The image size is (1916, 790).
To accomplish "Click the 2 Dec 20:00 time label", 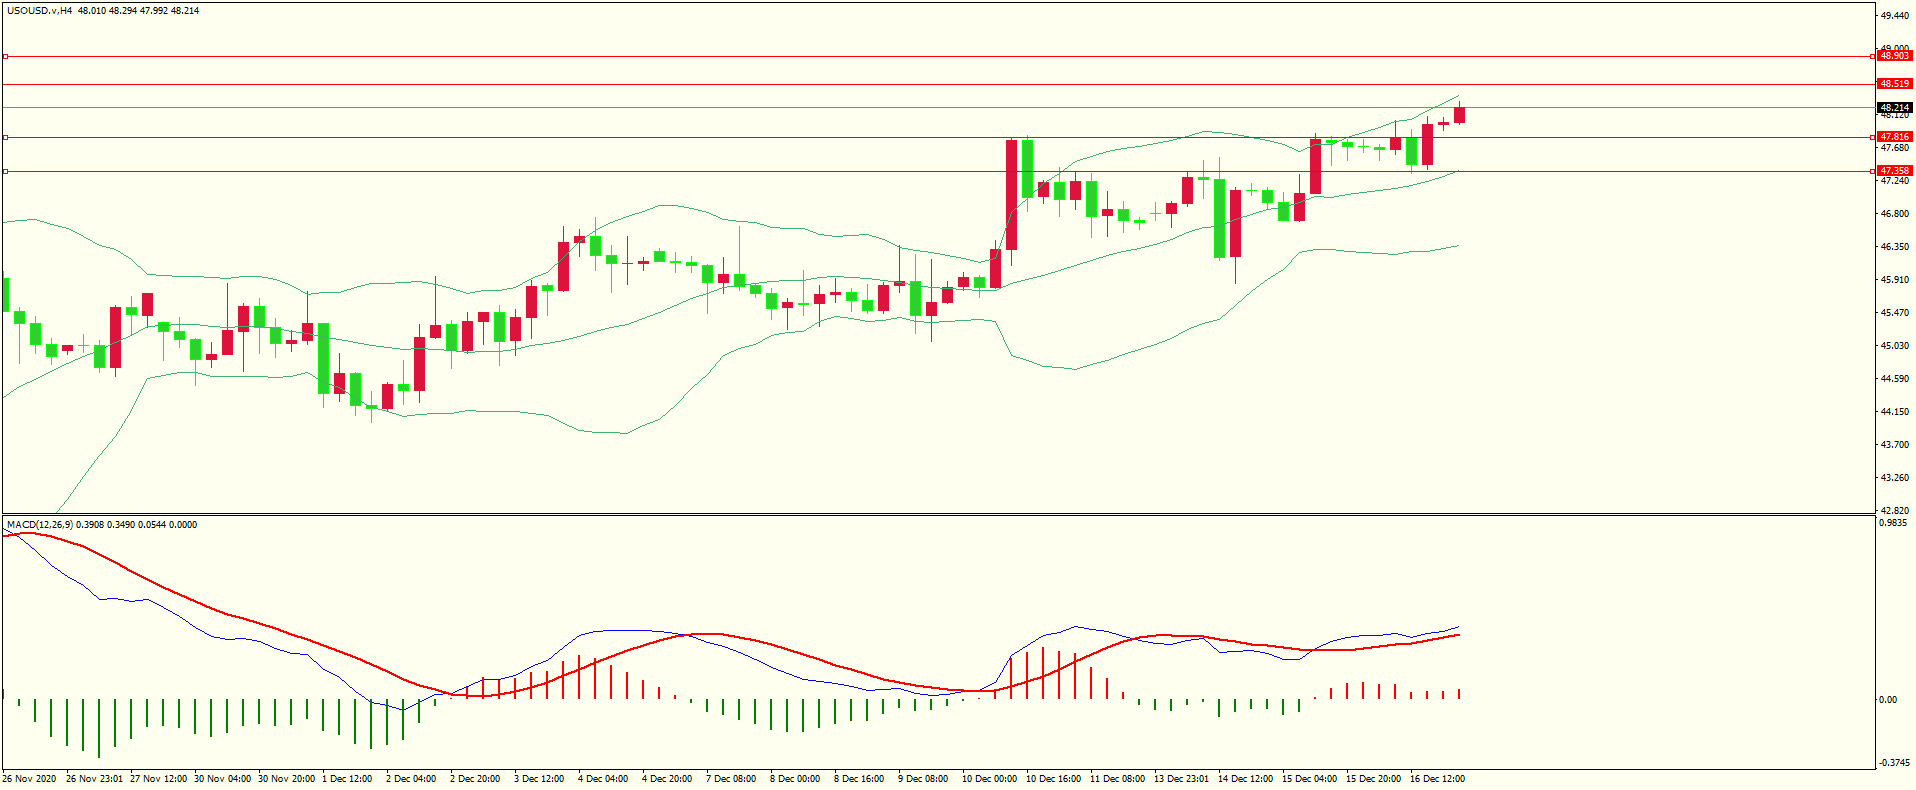I will (x=475, y=779).
